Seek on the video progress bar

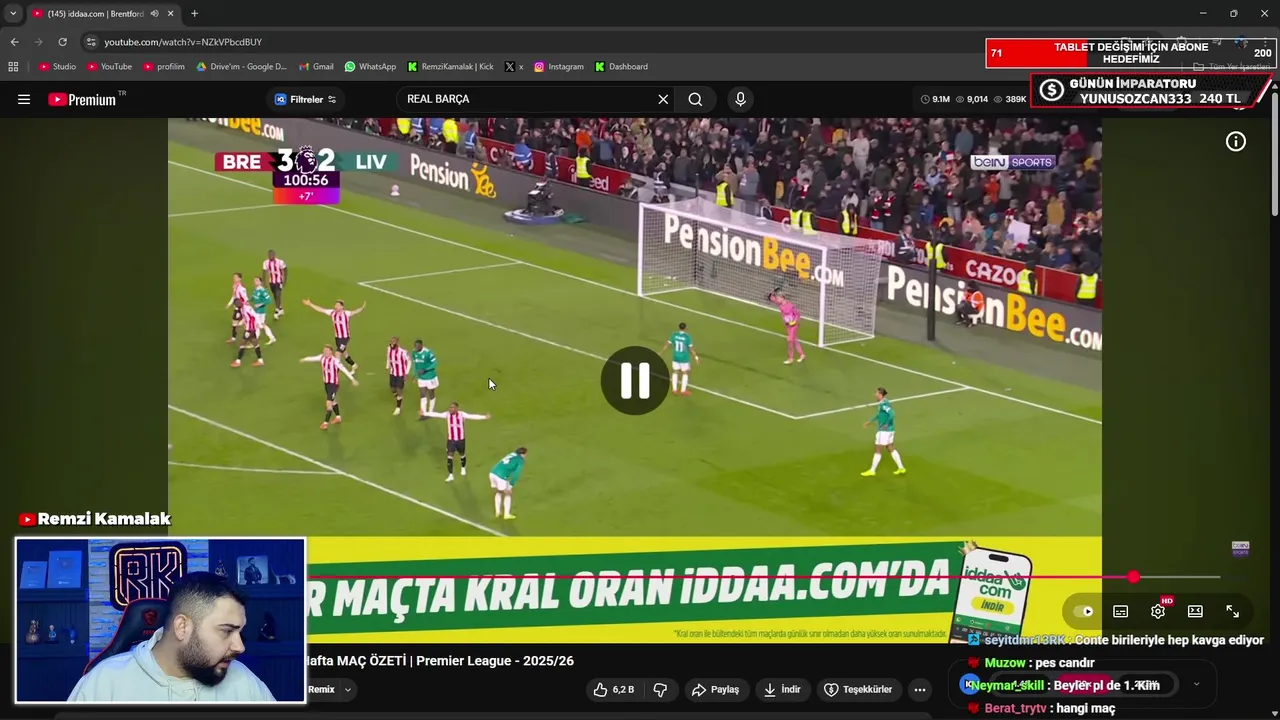763,577
